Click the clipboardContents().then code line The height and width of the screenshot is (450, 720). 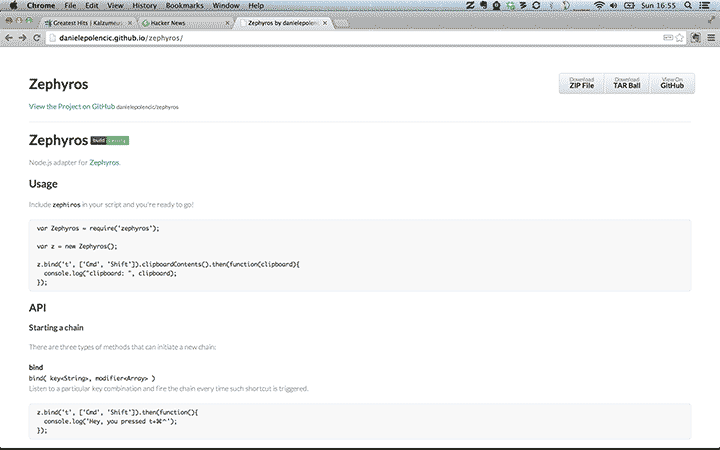pyautogui.click(x=168, y=264)
